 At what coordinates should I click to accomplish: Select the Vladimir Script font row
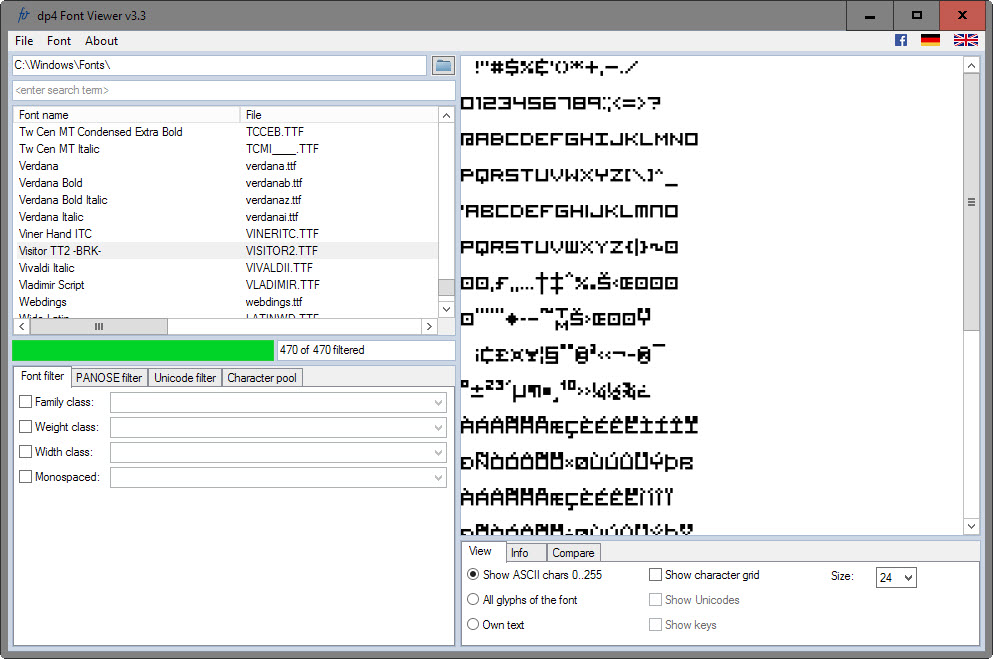click(225, 285)
